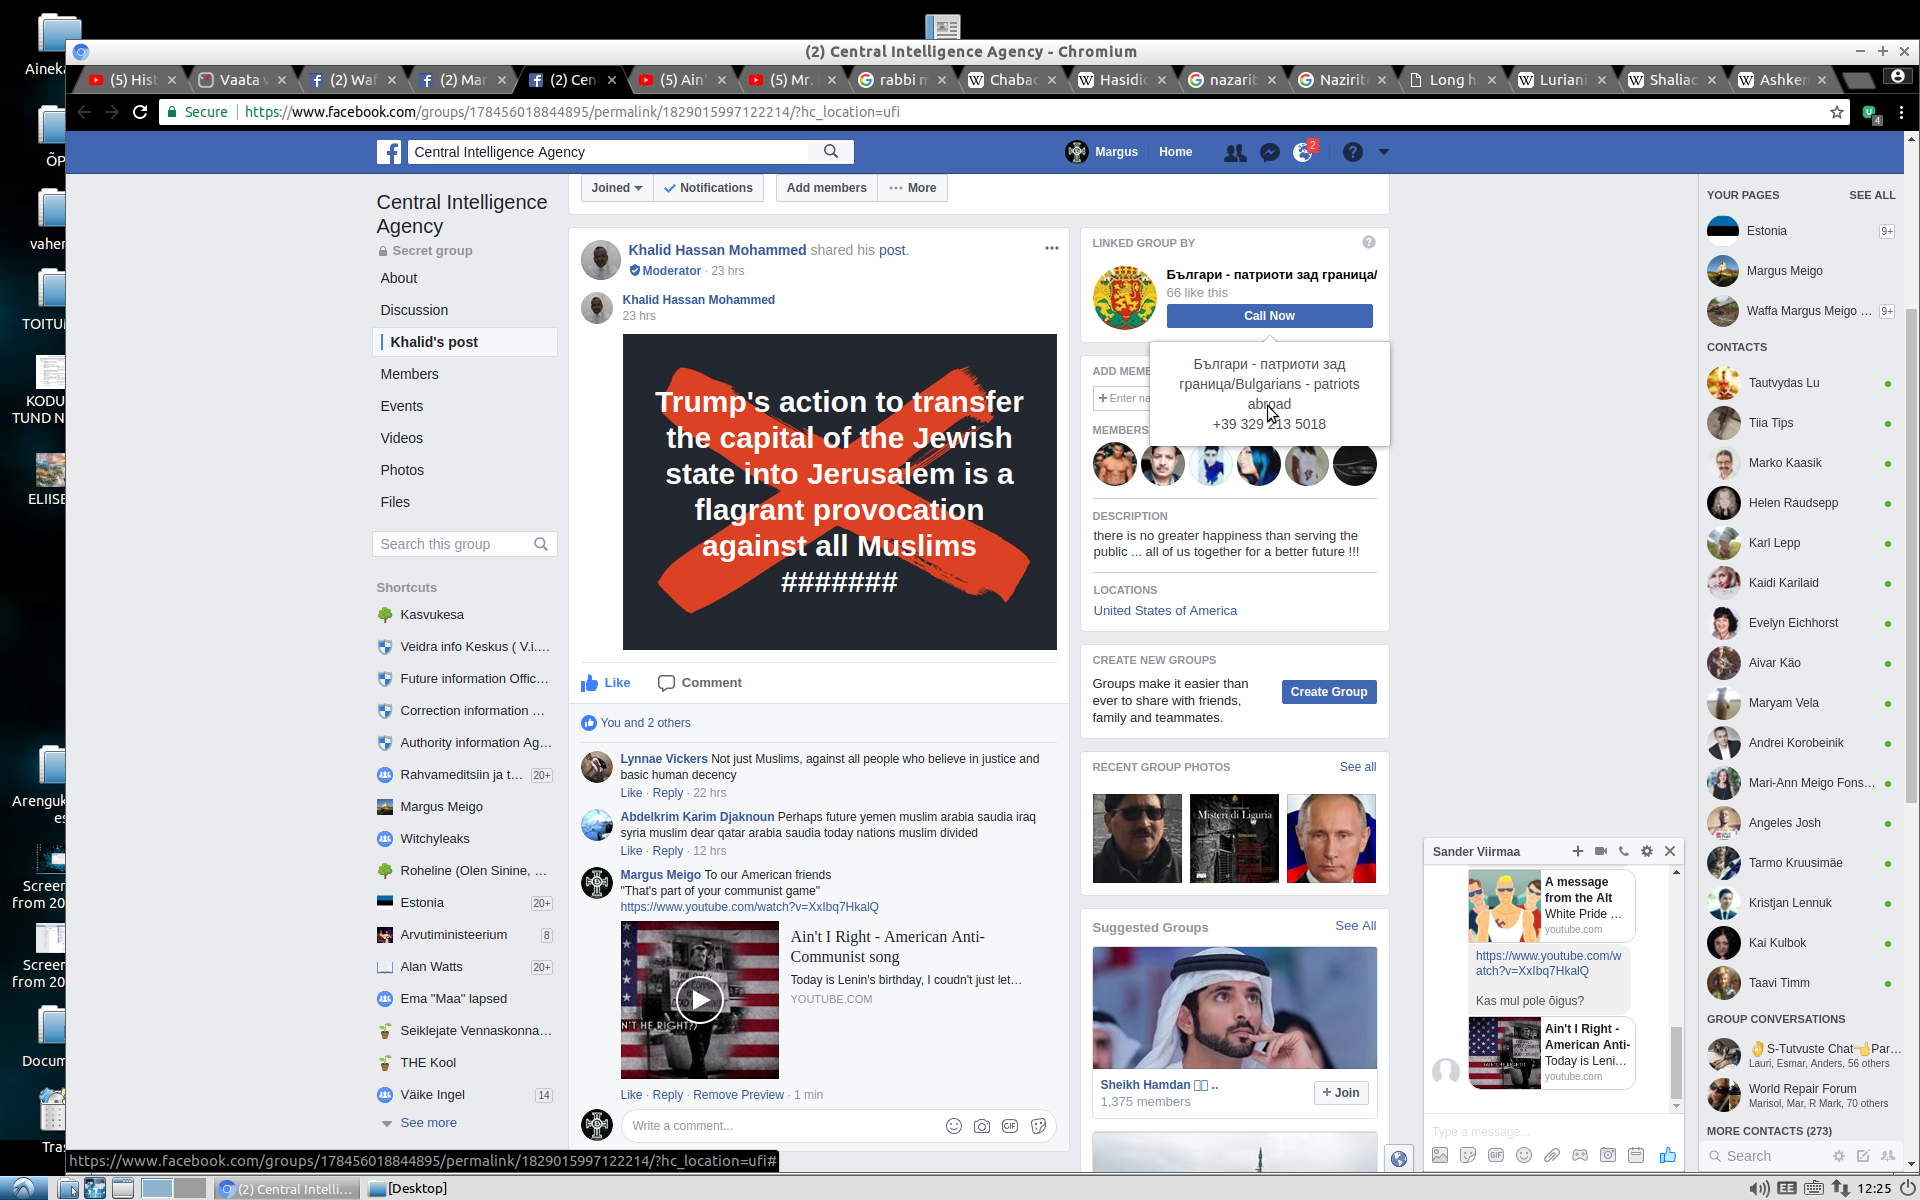Bookmark this page with star icon
Viewport: 1920px width, 1200px height.
pos(1837,112)
